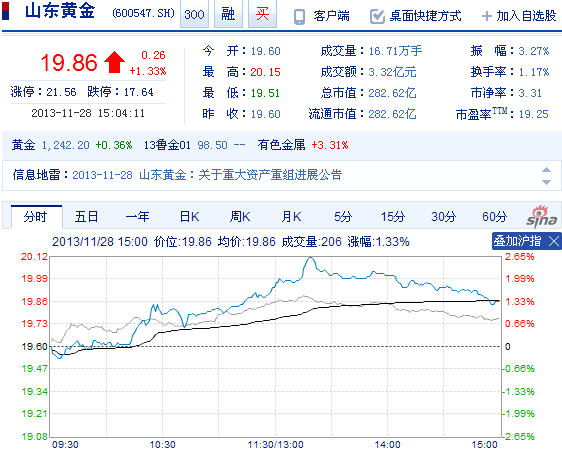
Task: Open the 关于重大资产重组进展公告 announcement link
Action: [270, 175]
